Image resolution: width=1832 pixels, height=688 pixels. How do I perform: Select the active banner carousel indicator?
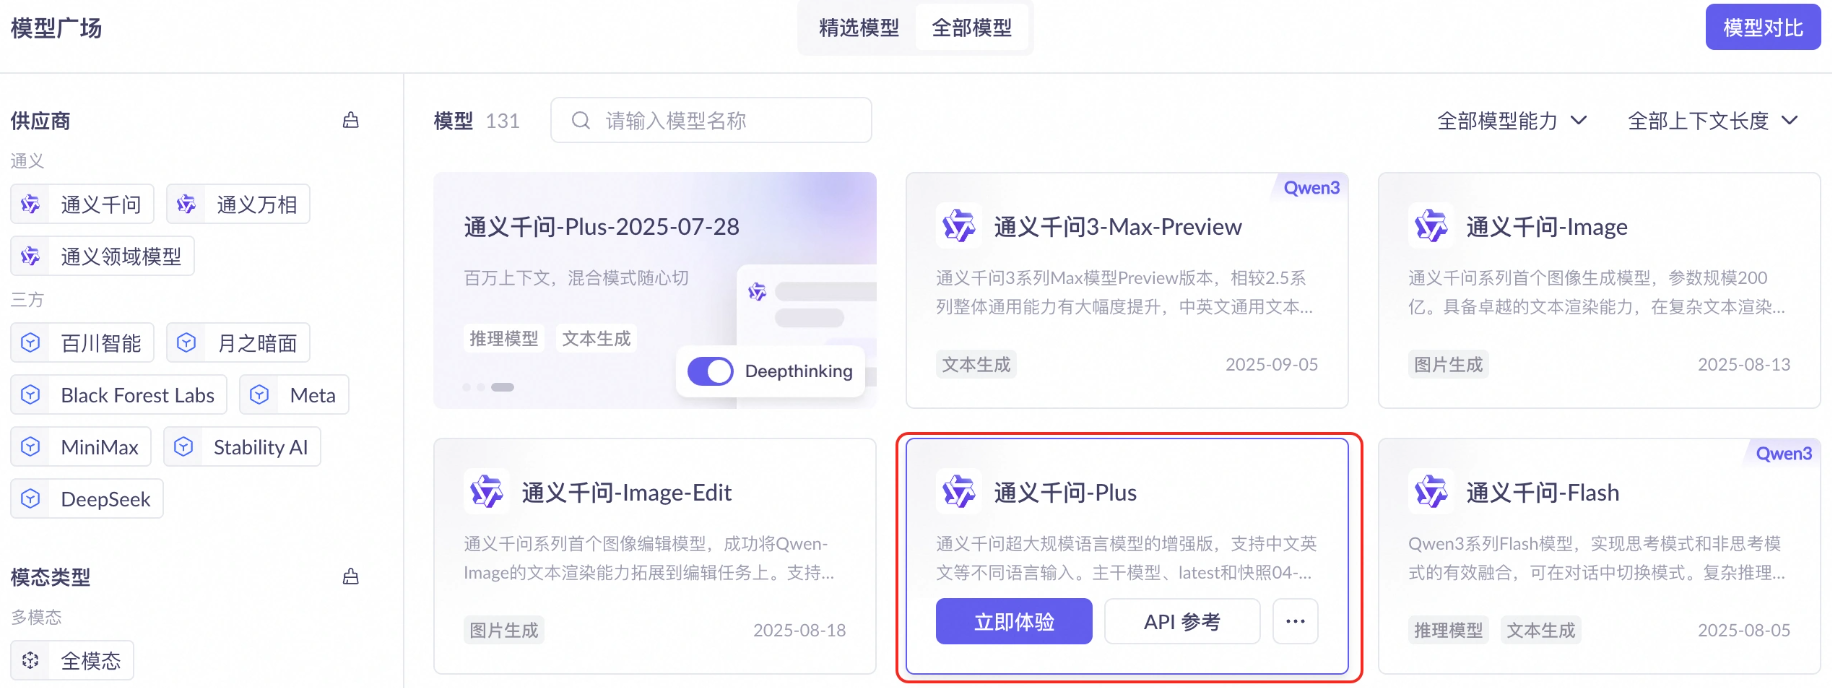point(503,387)
